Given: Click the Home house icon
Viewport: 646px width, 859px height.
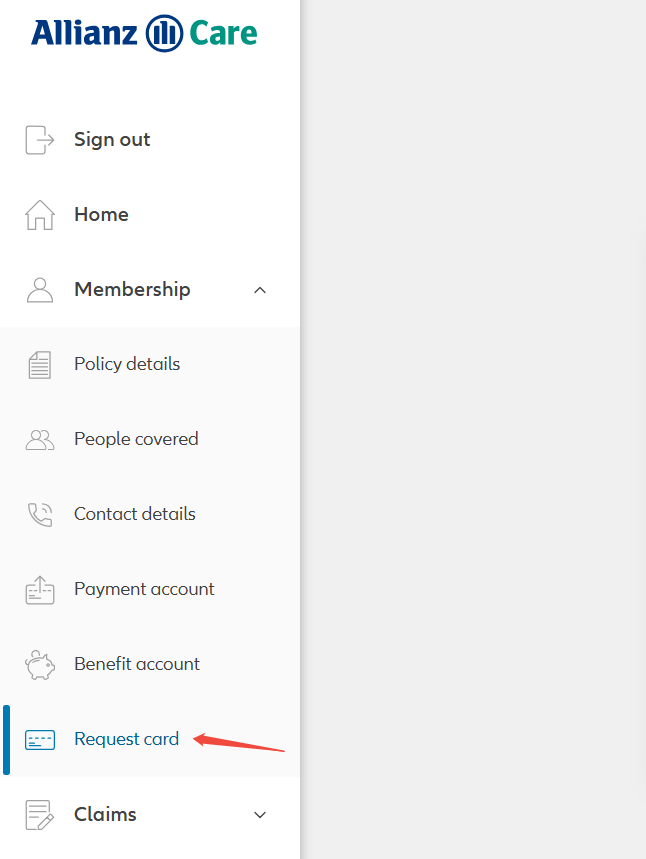Looking at the screenshot, I should tap(39, 215).
